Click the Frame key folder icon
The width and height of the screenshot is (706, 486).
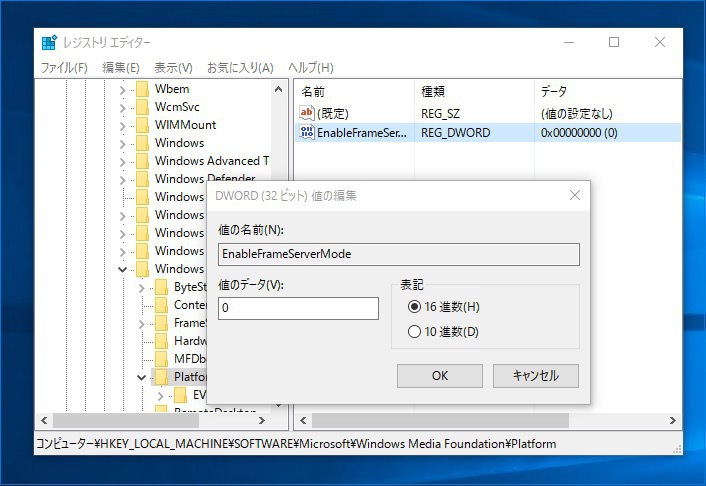coord(162,323)
